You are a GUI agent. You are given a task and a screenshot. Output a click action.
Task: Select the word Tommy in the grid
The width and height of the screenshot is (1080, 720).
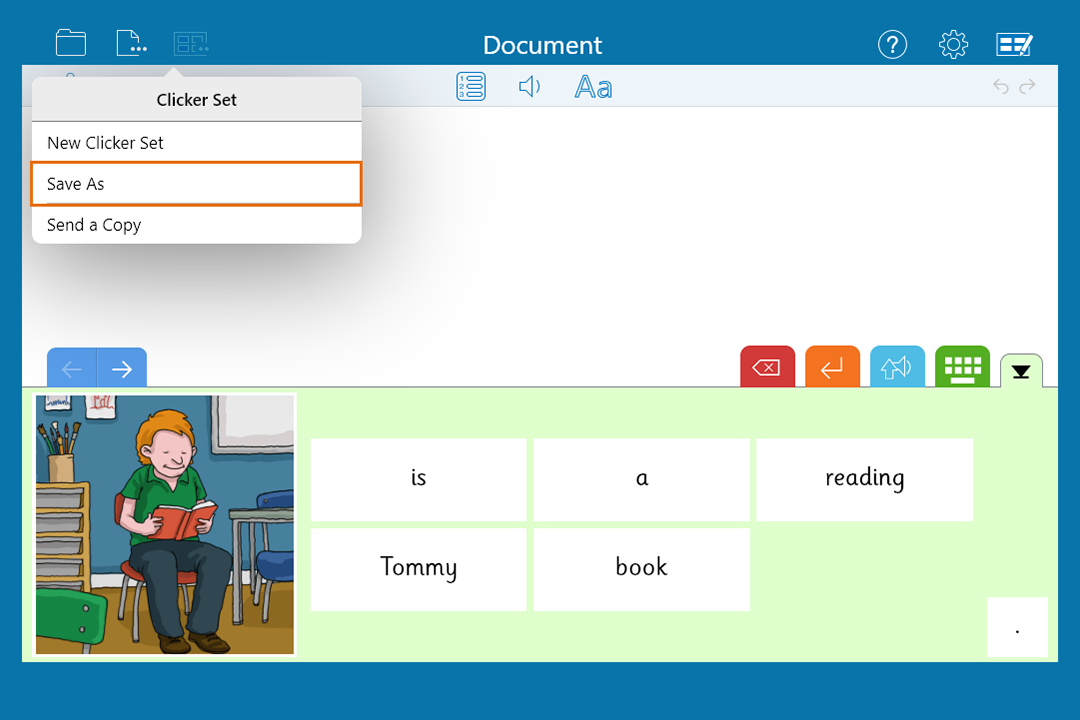pyautogui.click(x=418, y=568)
